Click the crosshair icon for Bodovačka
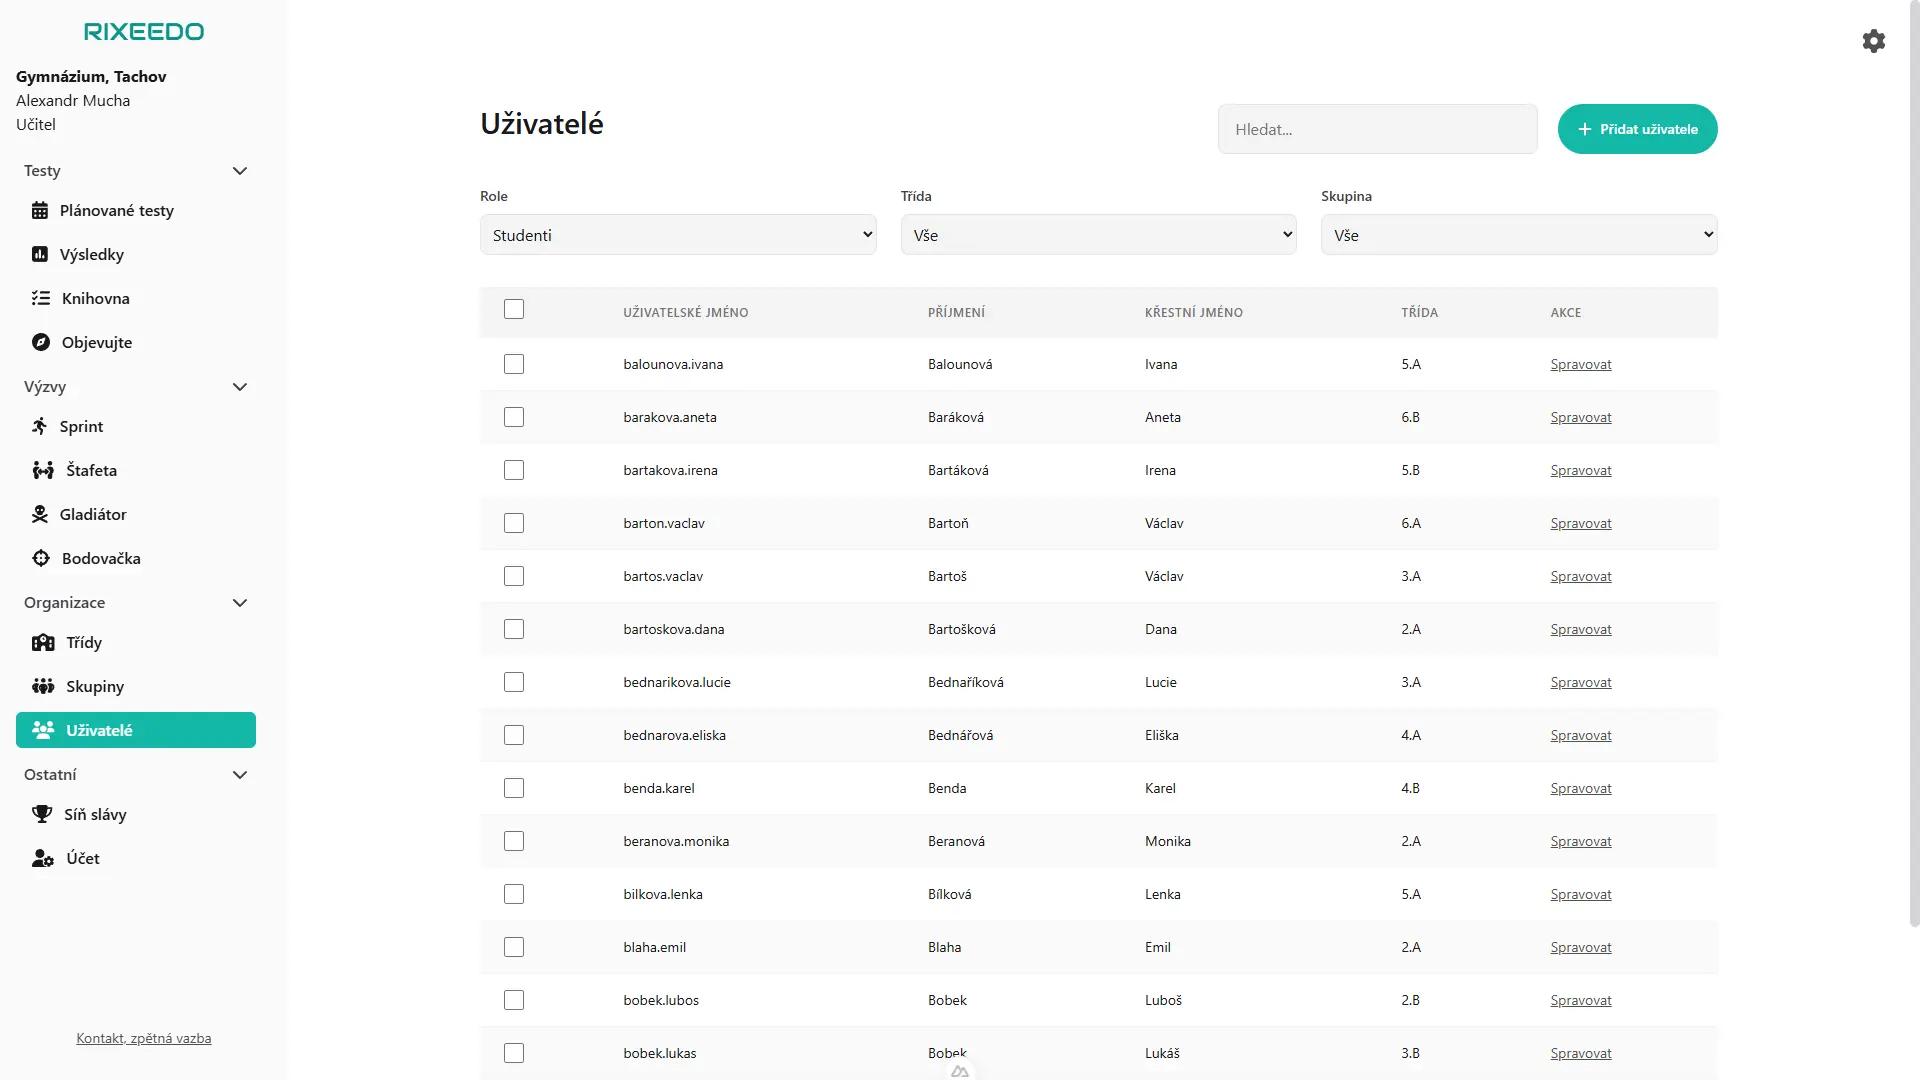This screenshot has height=1080, width=1920. [41, 559]
